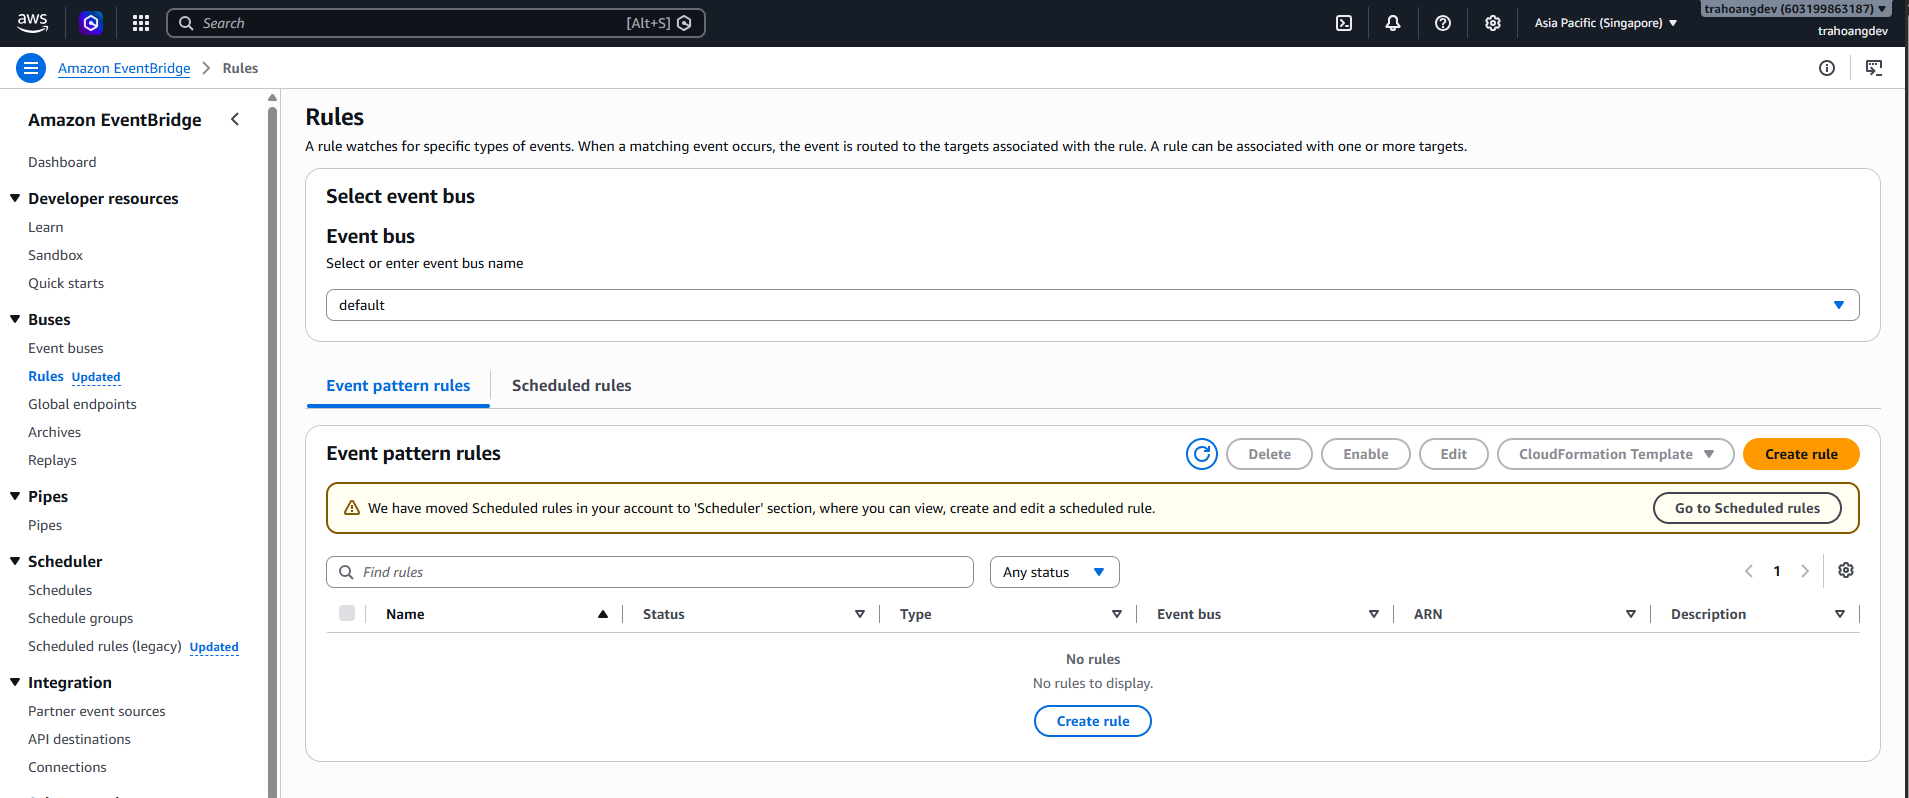The width and height of the screenshot is (1909, 798).
Task: Click the top AWS Search box
Action: [436, 23]
